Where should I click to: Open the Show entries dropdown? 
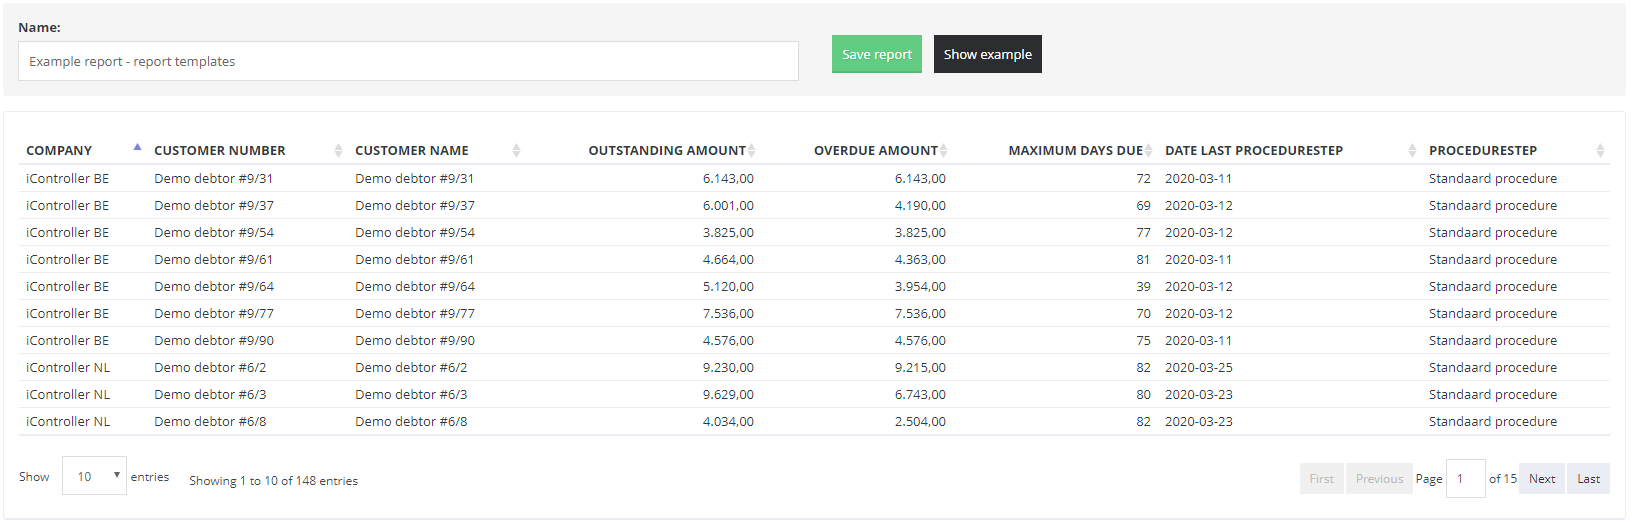(94, 476)
